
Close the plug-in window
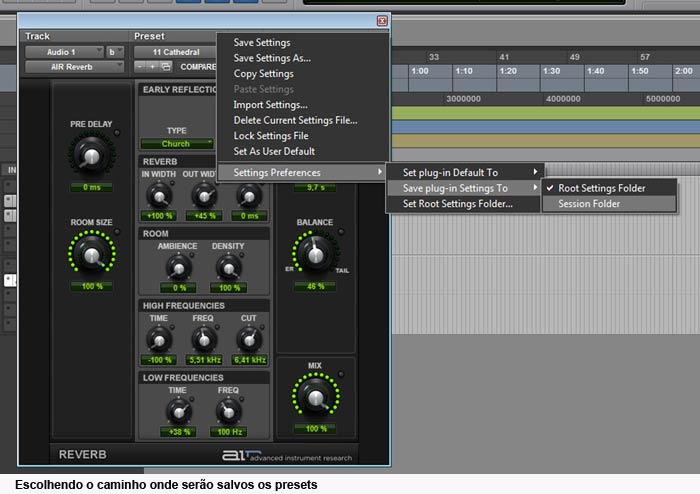382,21
